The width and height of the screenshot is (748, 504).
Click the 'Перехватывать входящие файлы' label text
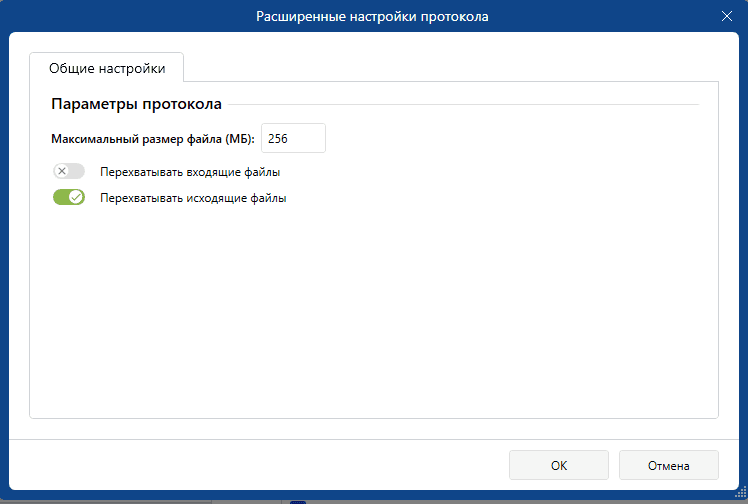click(x=190, y=171)
